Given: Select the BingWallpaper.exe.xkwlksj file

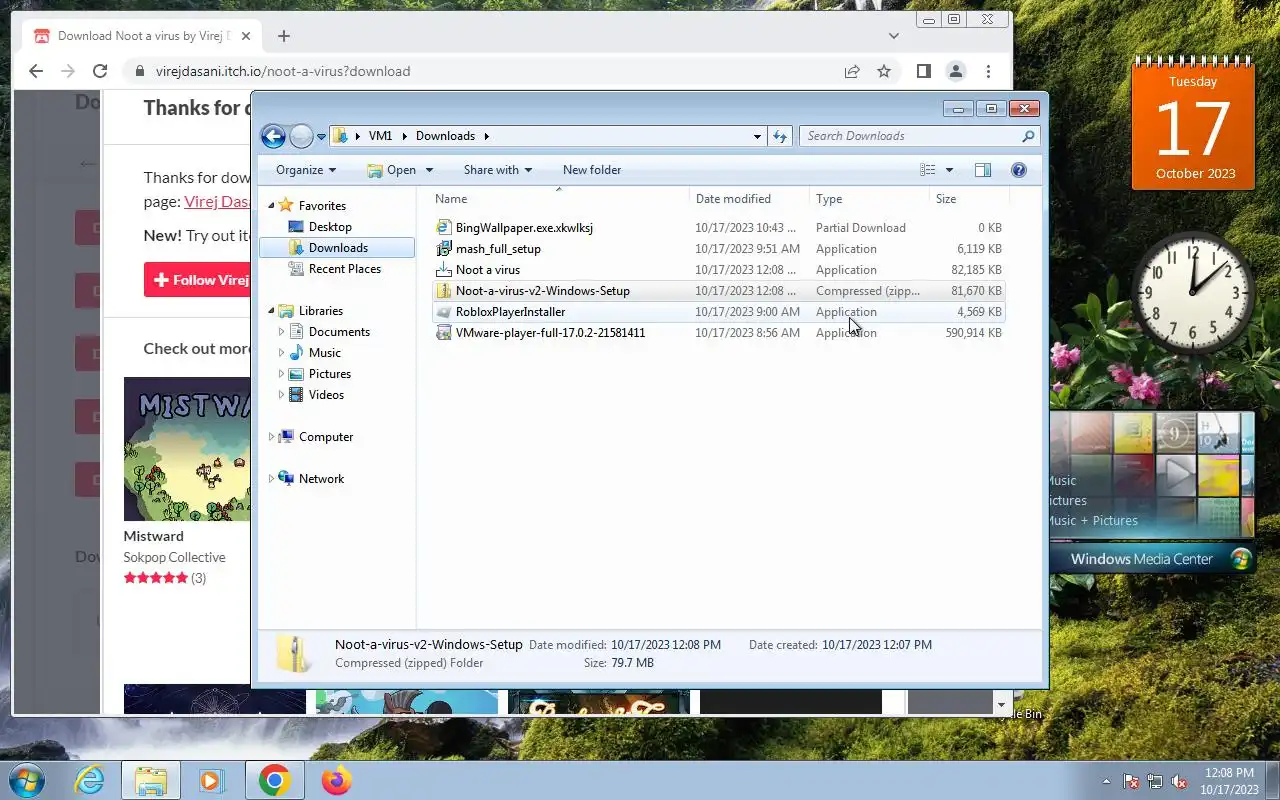Looking at the screenshot, I should [x=524, y=228].
